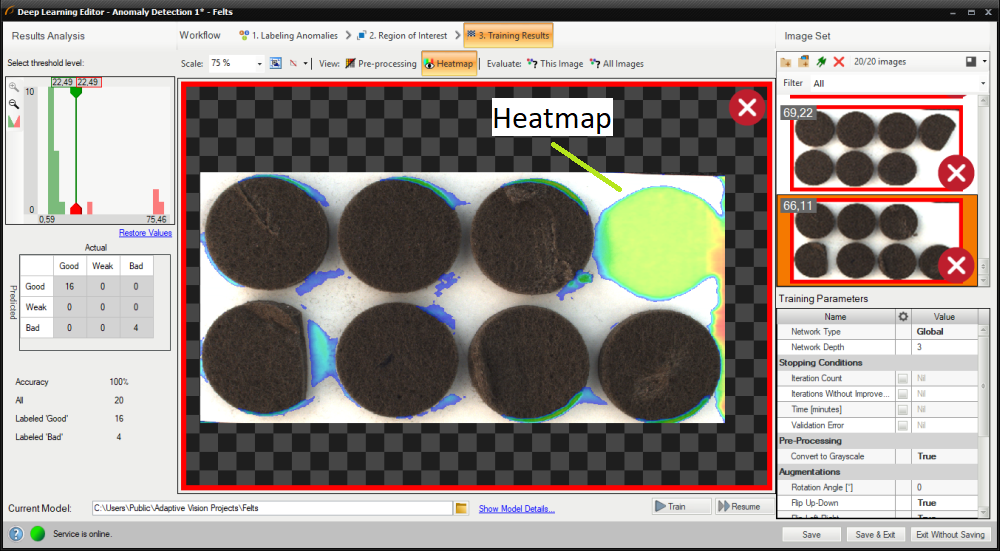Screen dimensions: 1000x551
Task: Browse for model folder next to path
Action: (x=461, y=508)
